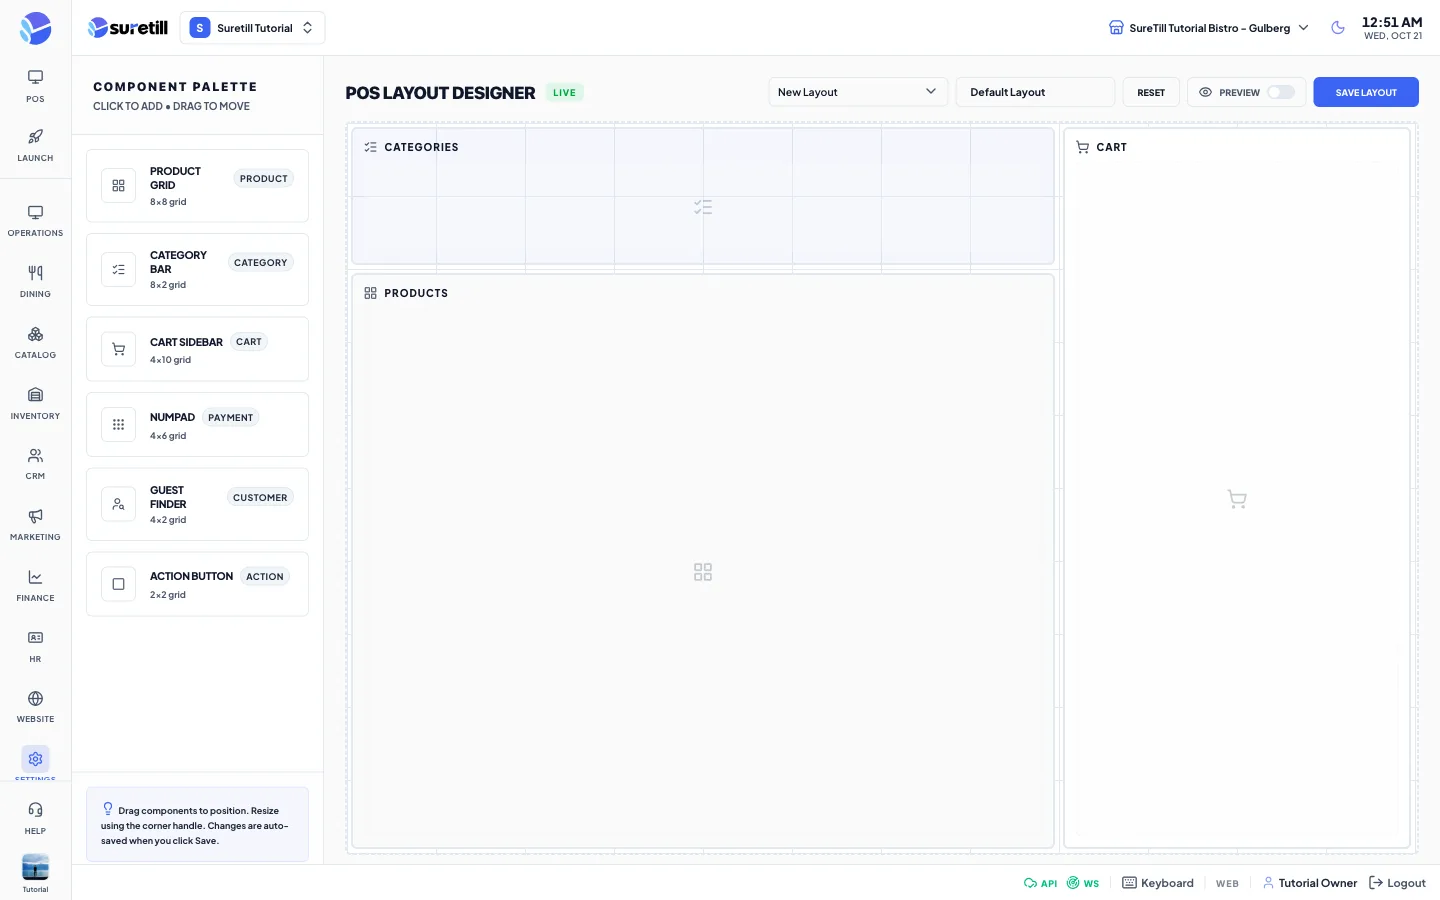Add the Action Button component
The width and height of the screenshot is (1440, 900).
point(197,584)
